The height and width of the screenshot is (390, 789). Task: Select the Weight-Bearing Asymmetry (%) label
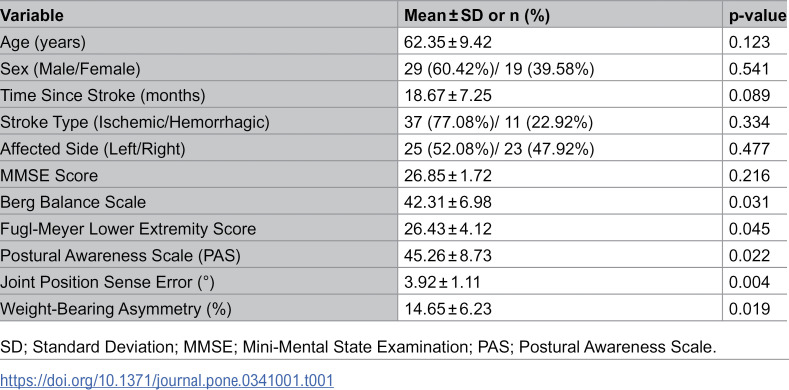pyautogui.click(x=116, y=309)
